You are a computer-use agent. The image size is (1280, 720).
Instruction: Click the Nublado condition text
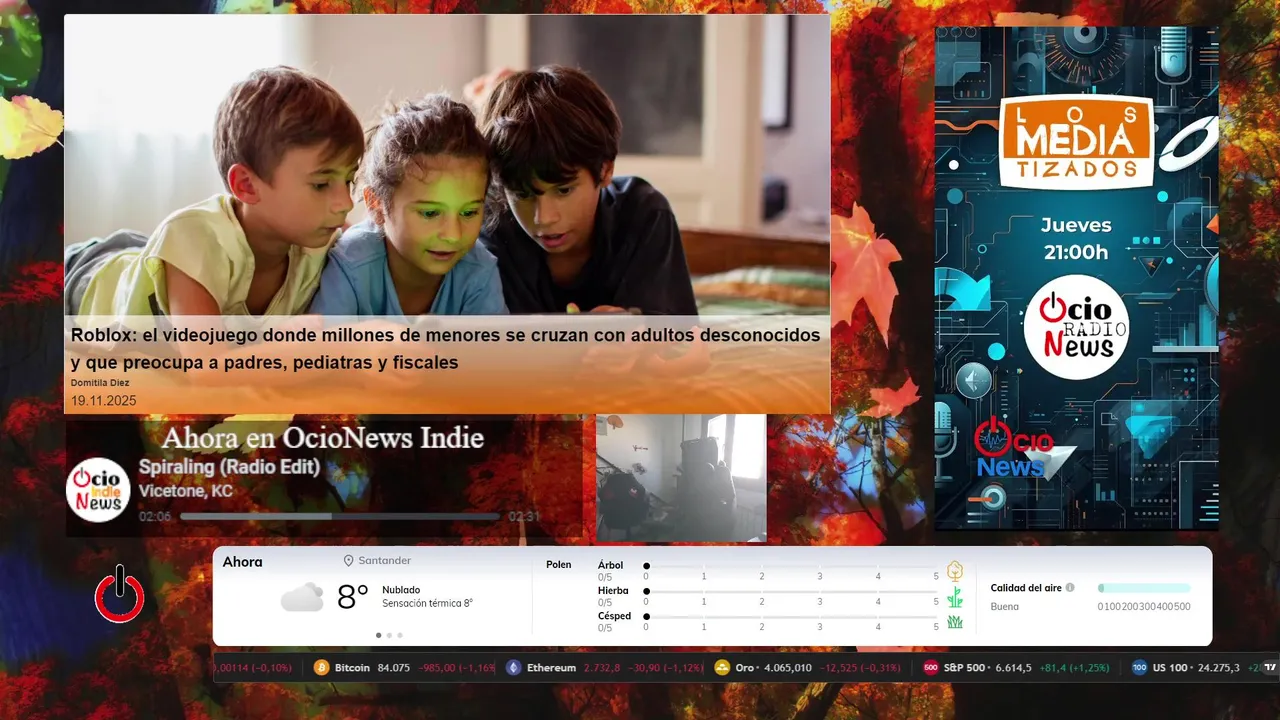pyautogui.click(x=401, y=590)
